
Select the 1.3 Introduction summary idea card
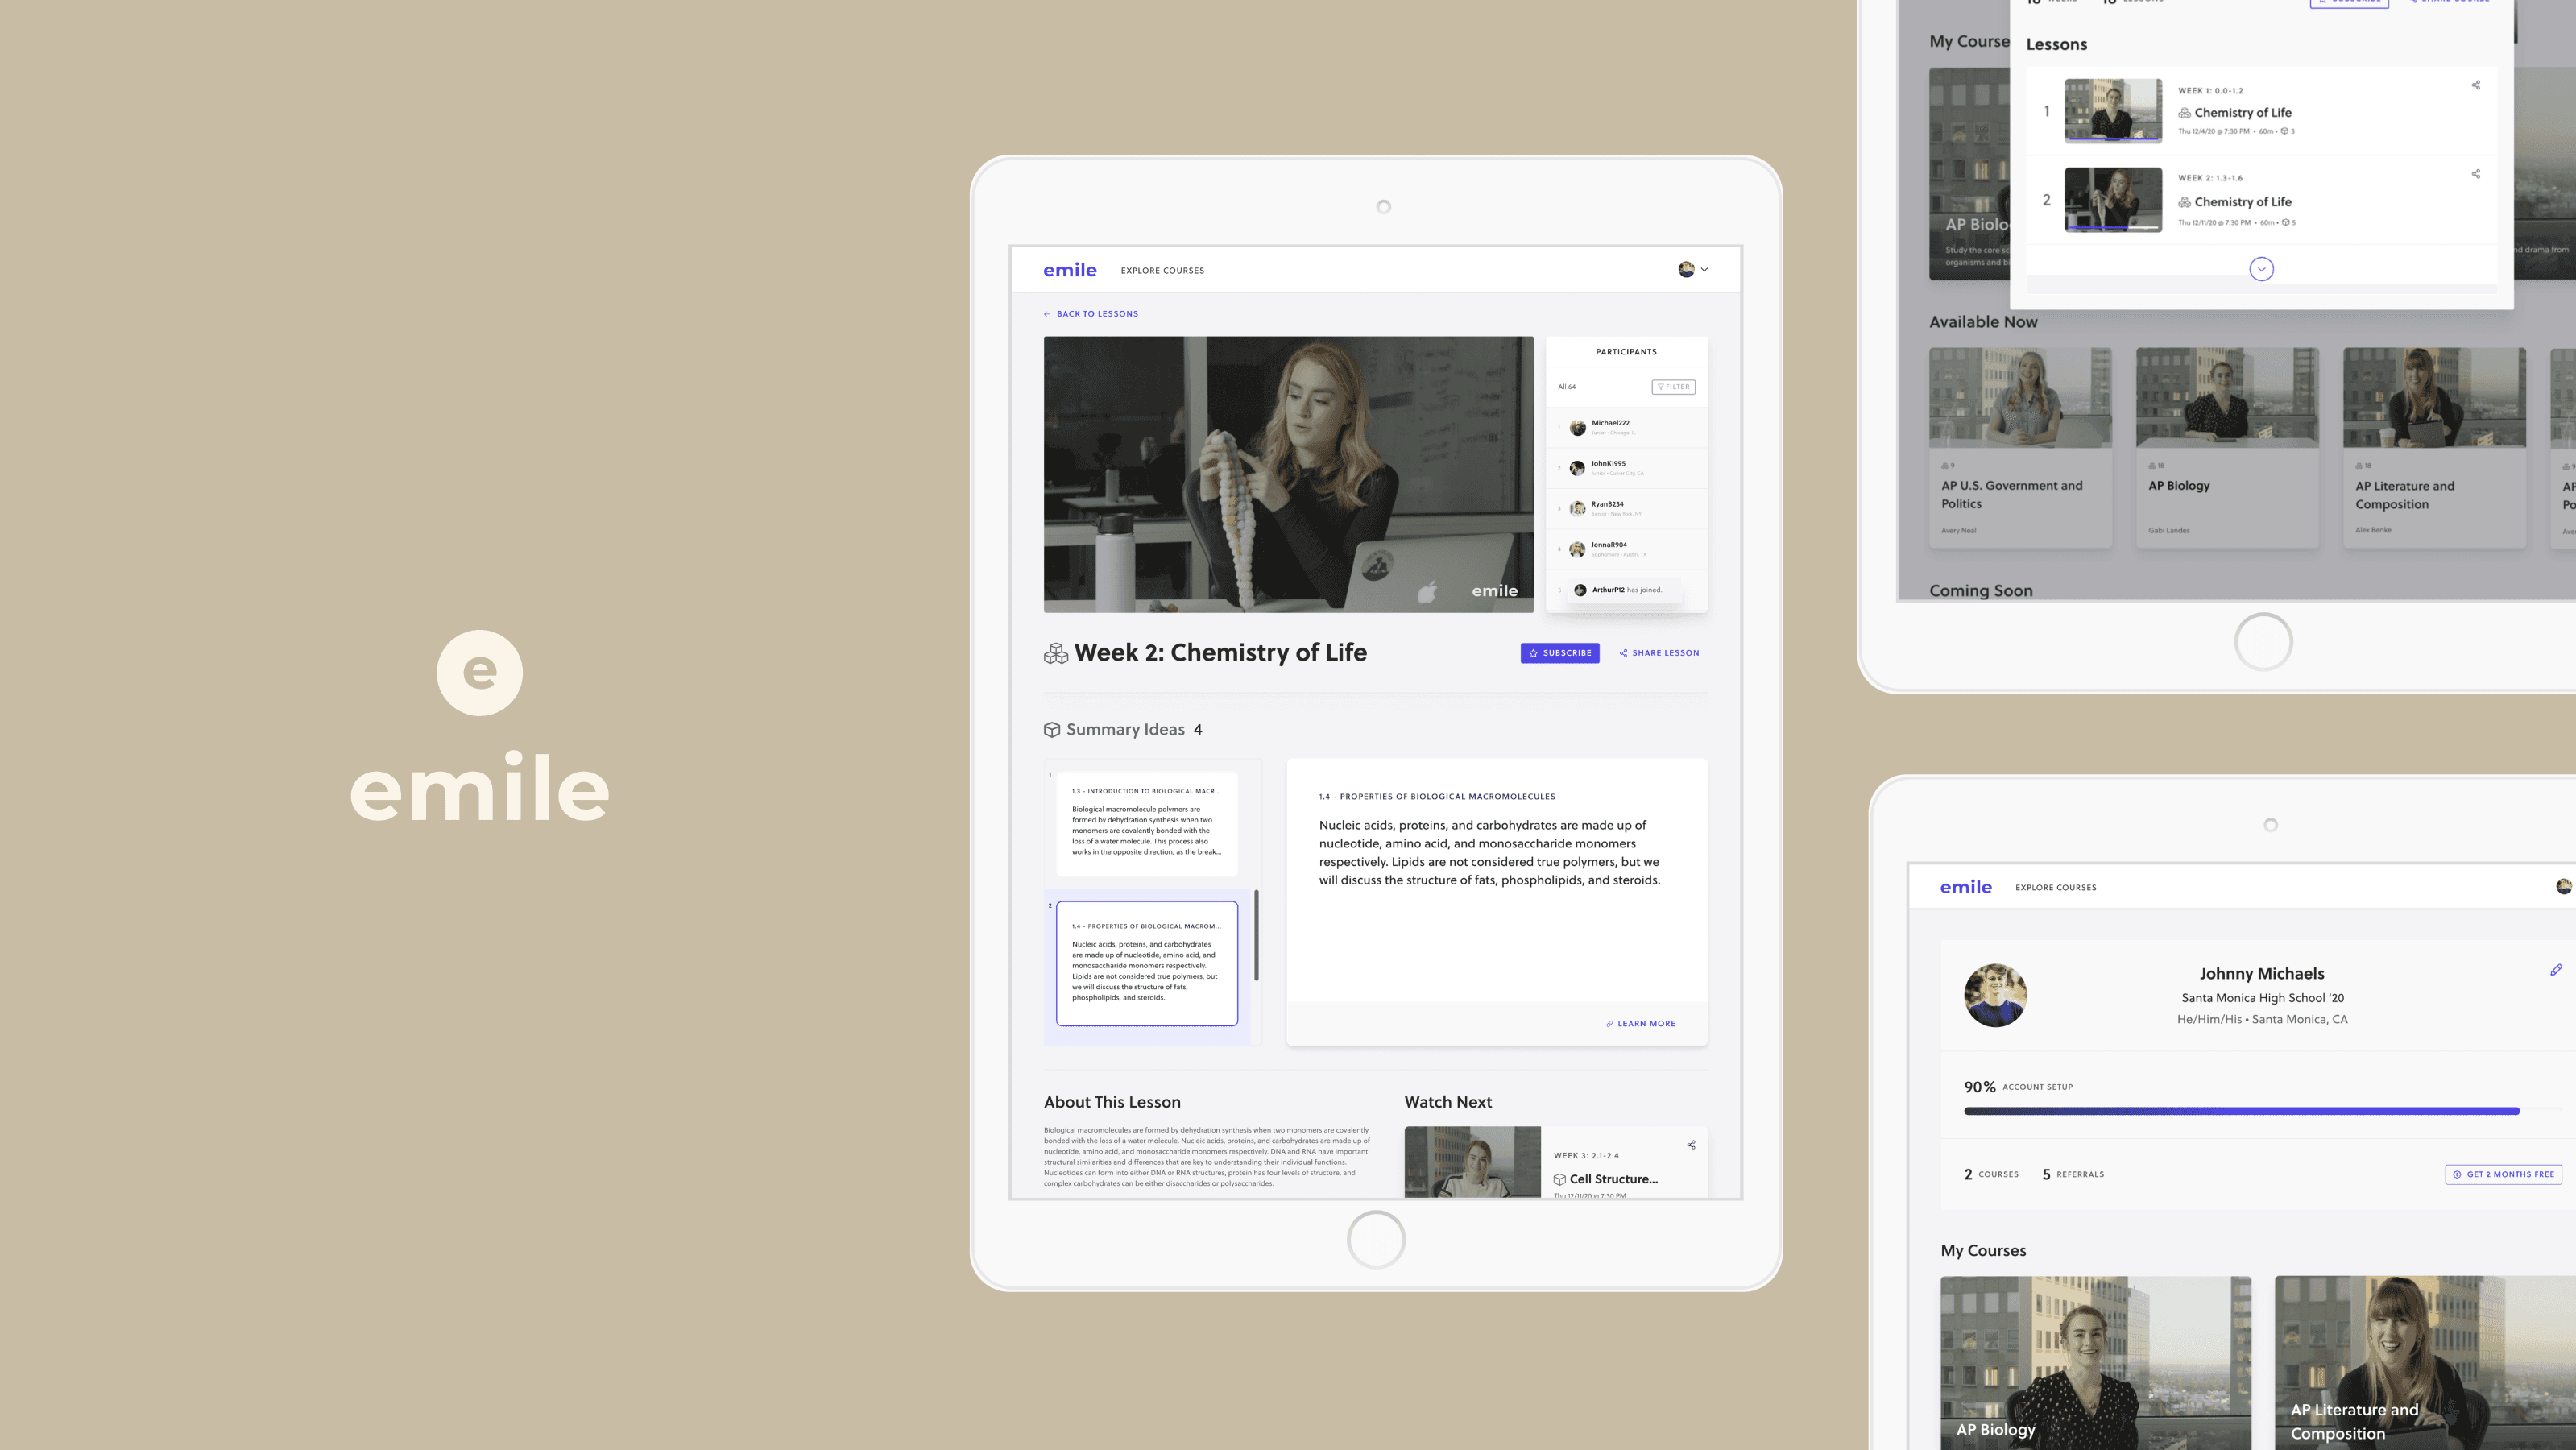(x=1146, y=823)
